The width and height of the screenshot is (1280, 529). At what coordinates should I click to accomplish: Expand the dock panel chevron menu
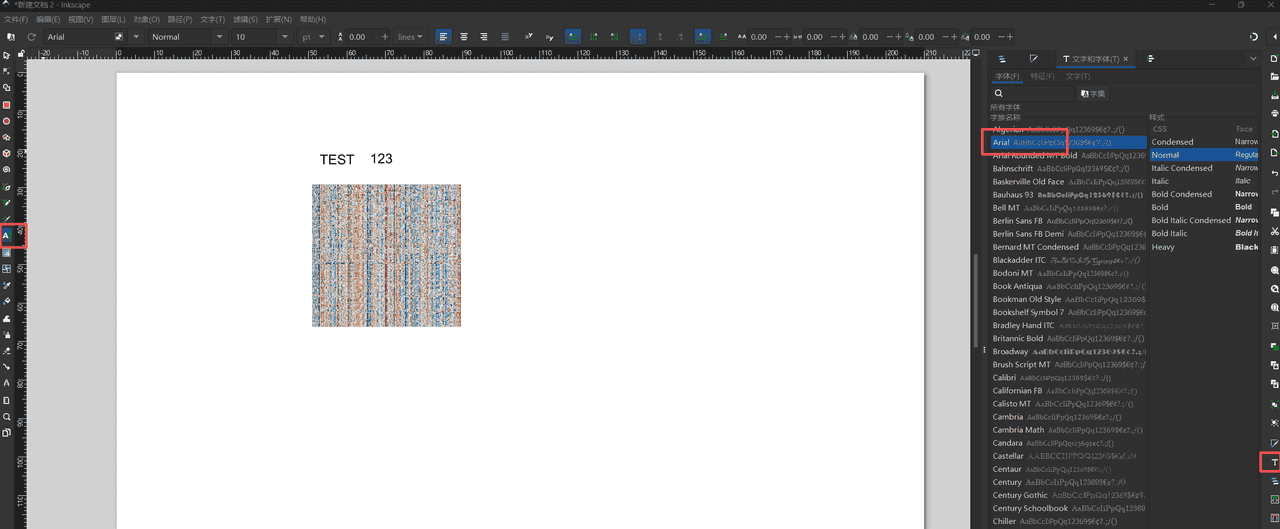pyautogui.click(x=1254, y=59)
